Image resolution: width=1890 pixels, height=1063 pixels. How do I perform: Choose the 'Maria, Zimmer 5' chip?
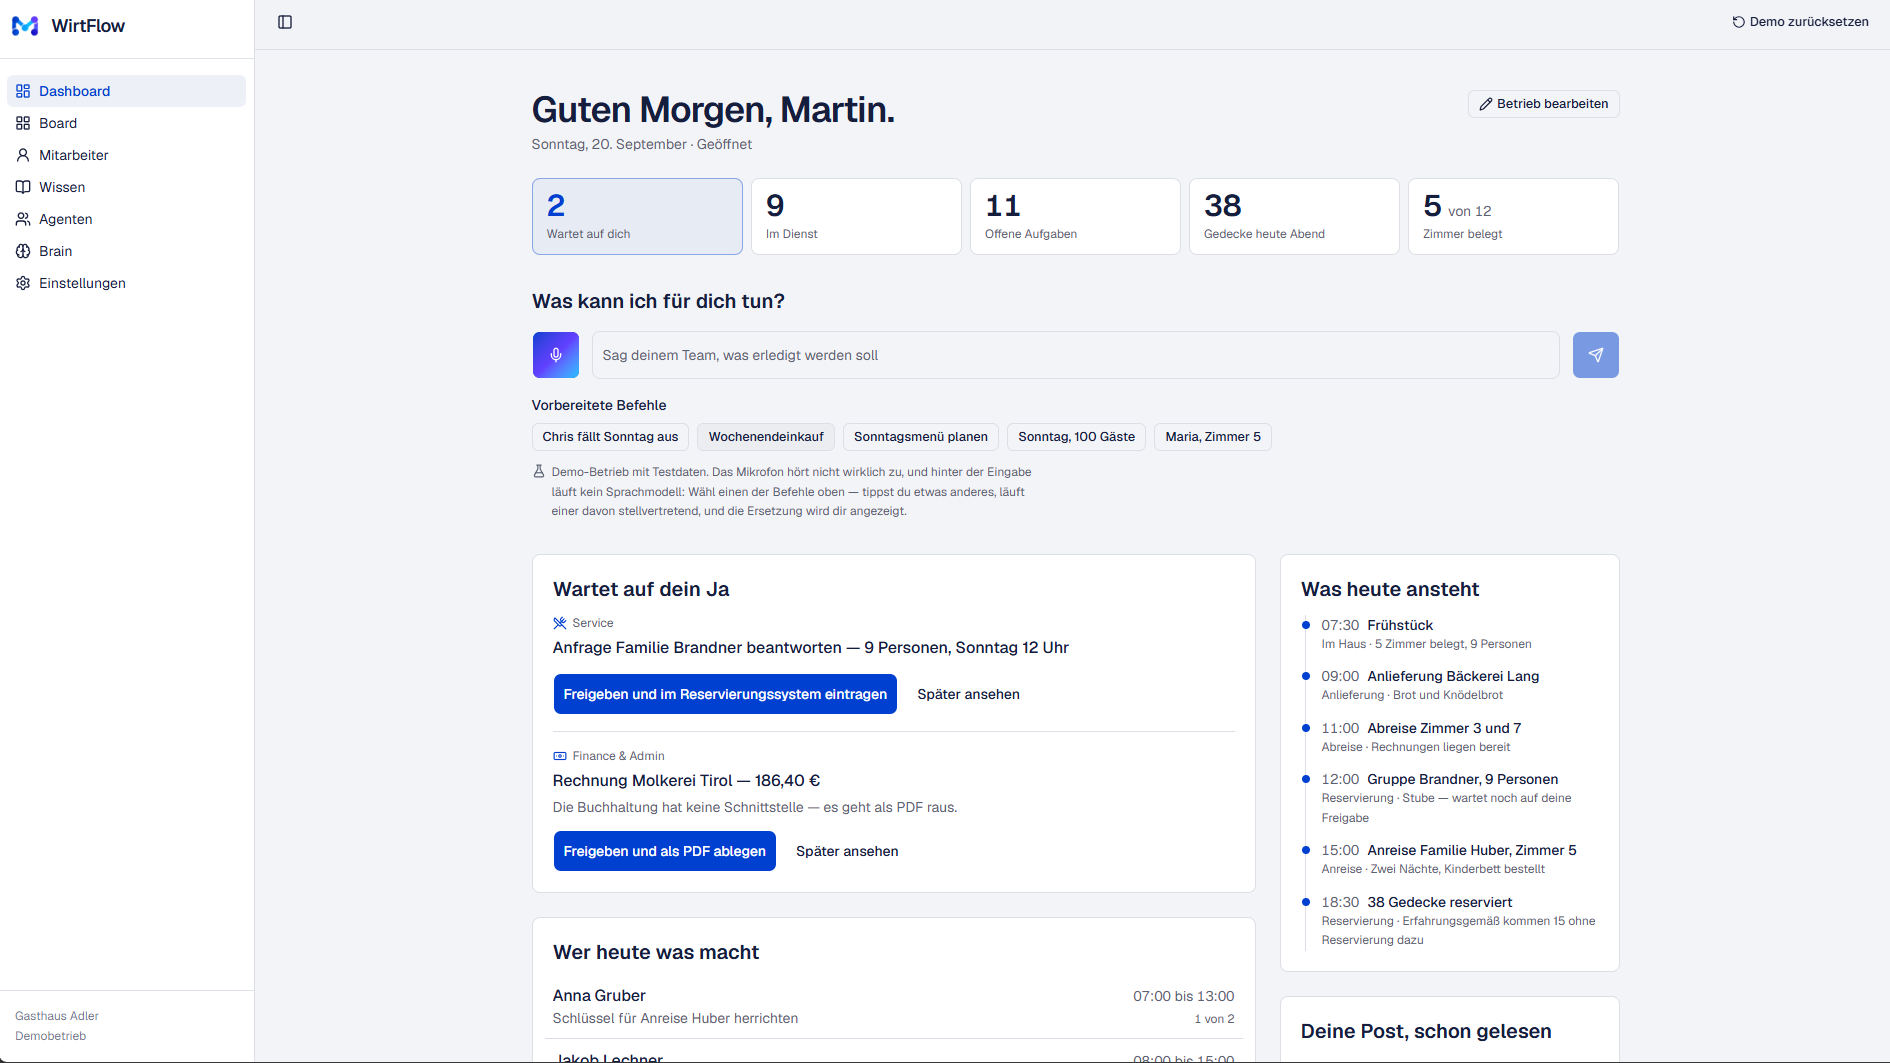click(x=1213, y=437)
